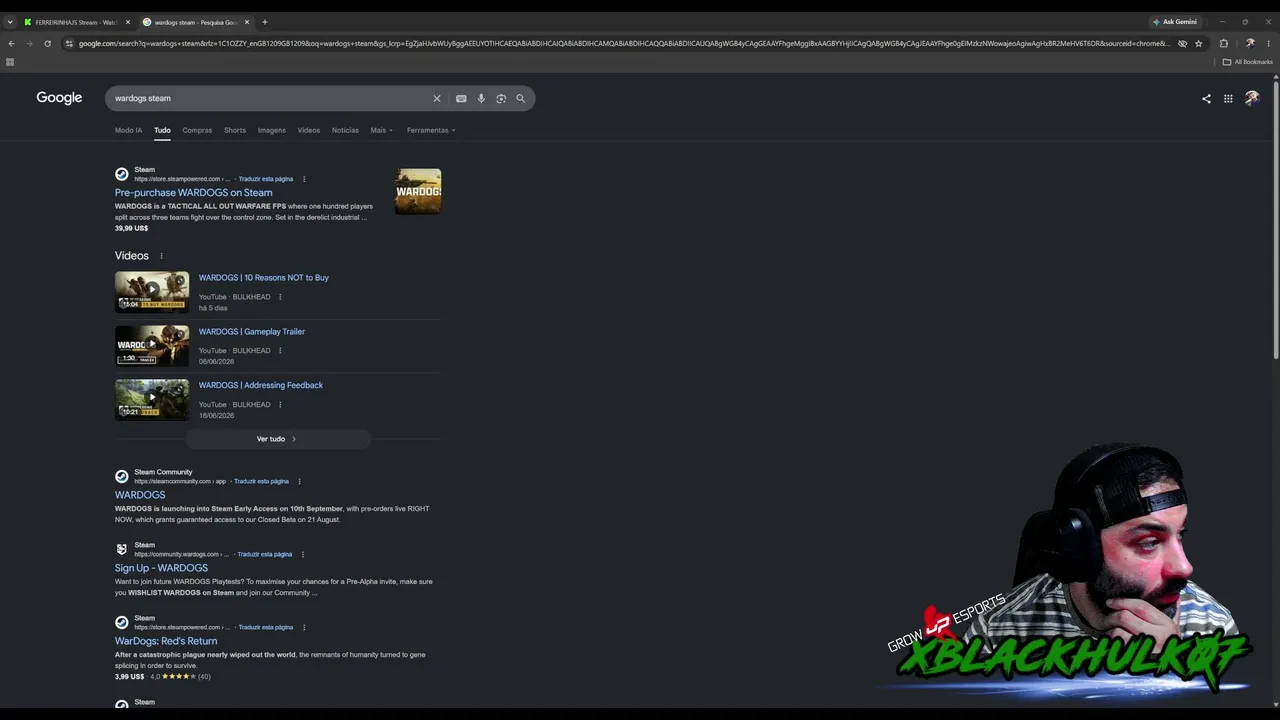Go to the Google homepage logo

tap(59, 98)
